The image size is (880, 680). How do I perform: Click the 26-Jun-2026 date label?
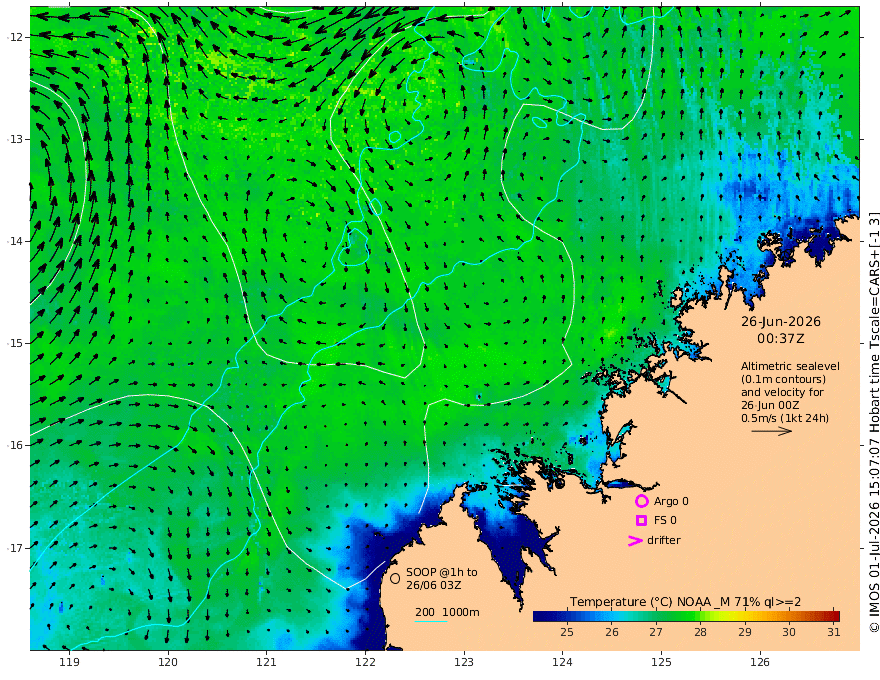tap(781, 321)
